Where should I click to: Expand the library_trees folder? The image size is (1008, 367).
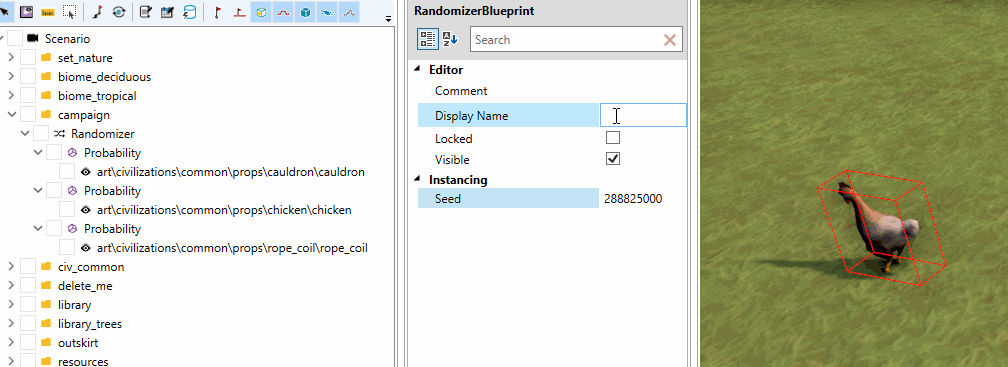point(10,323)
